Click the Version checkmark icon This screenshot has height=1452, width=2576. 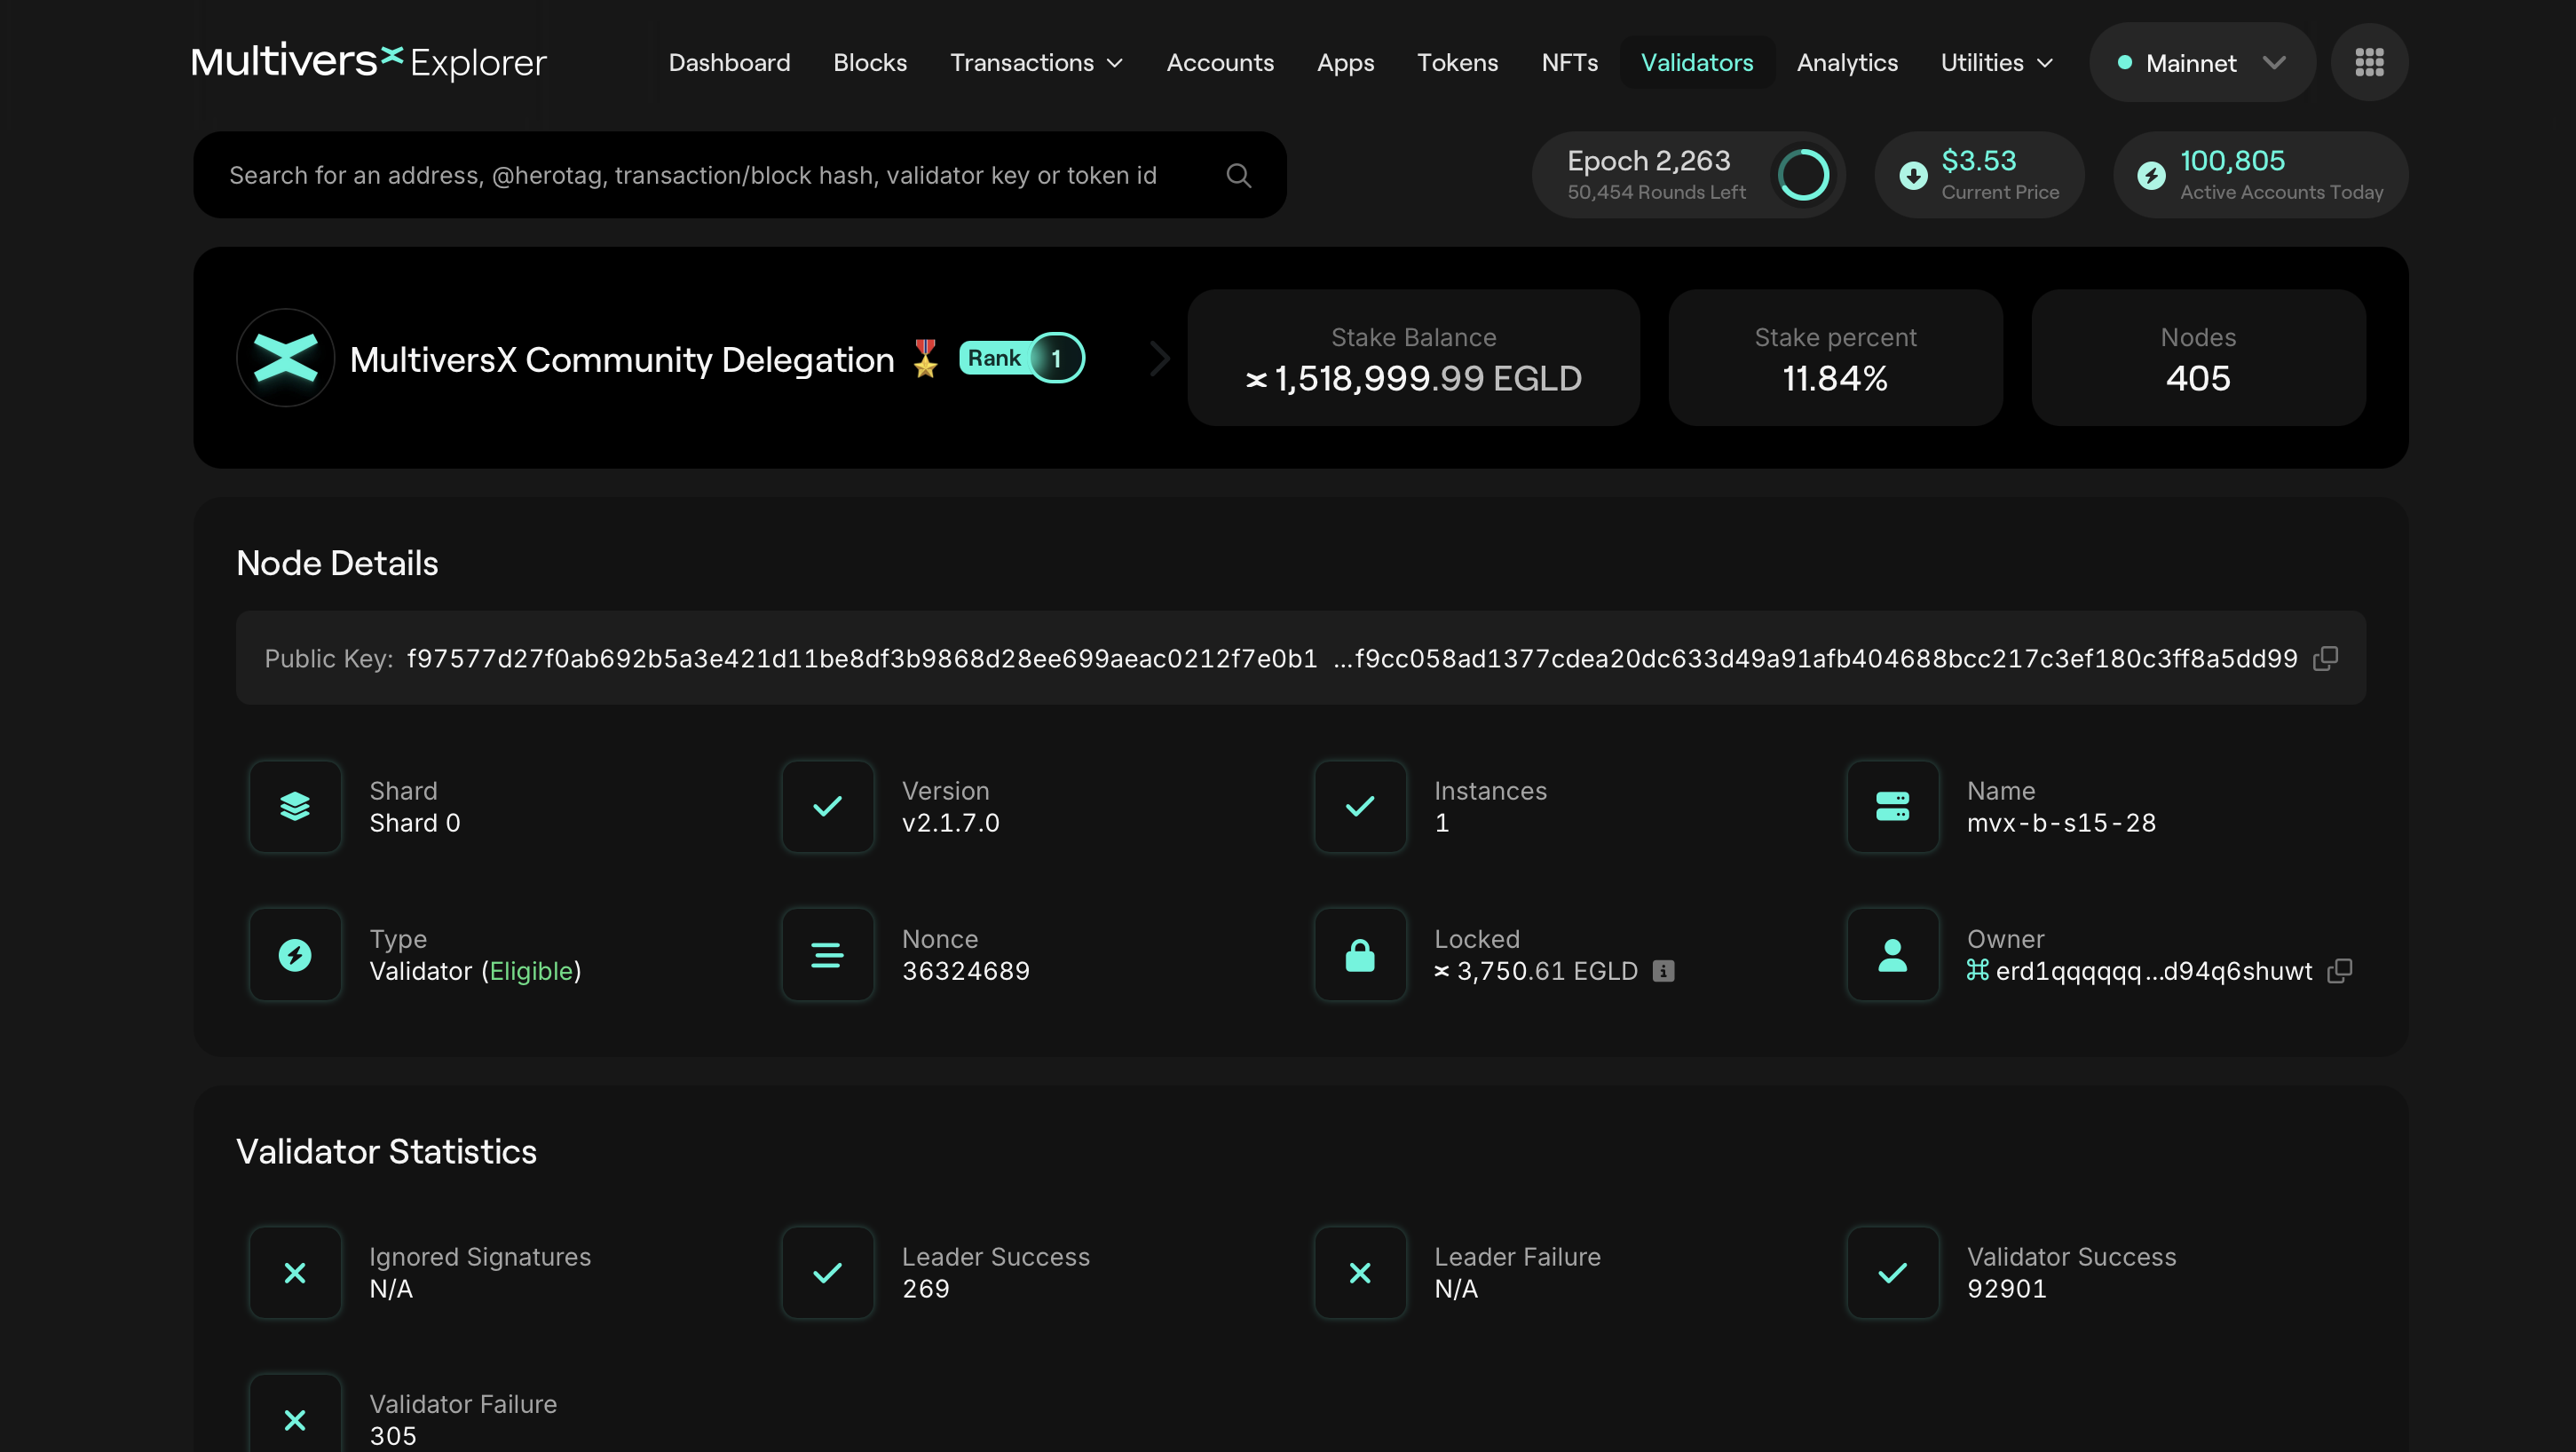(x=827, y=806)
